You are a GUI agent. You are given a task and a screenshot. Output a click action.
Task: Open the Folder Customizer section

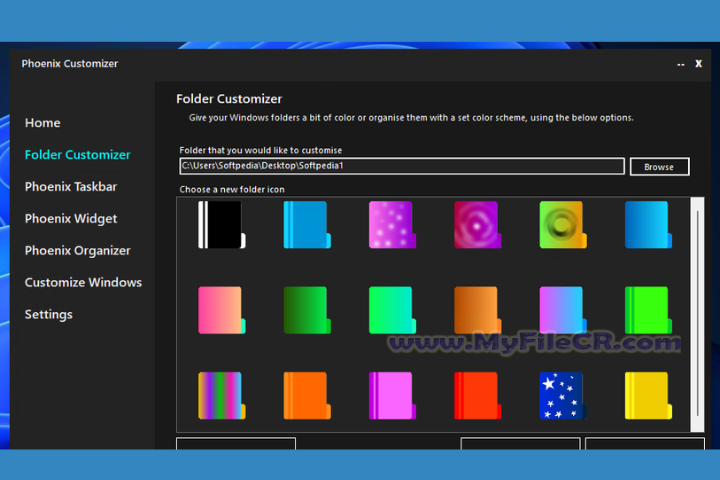(78, 155)
